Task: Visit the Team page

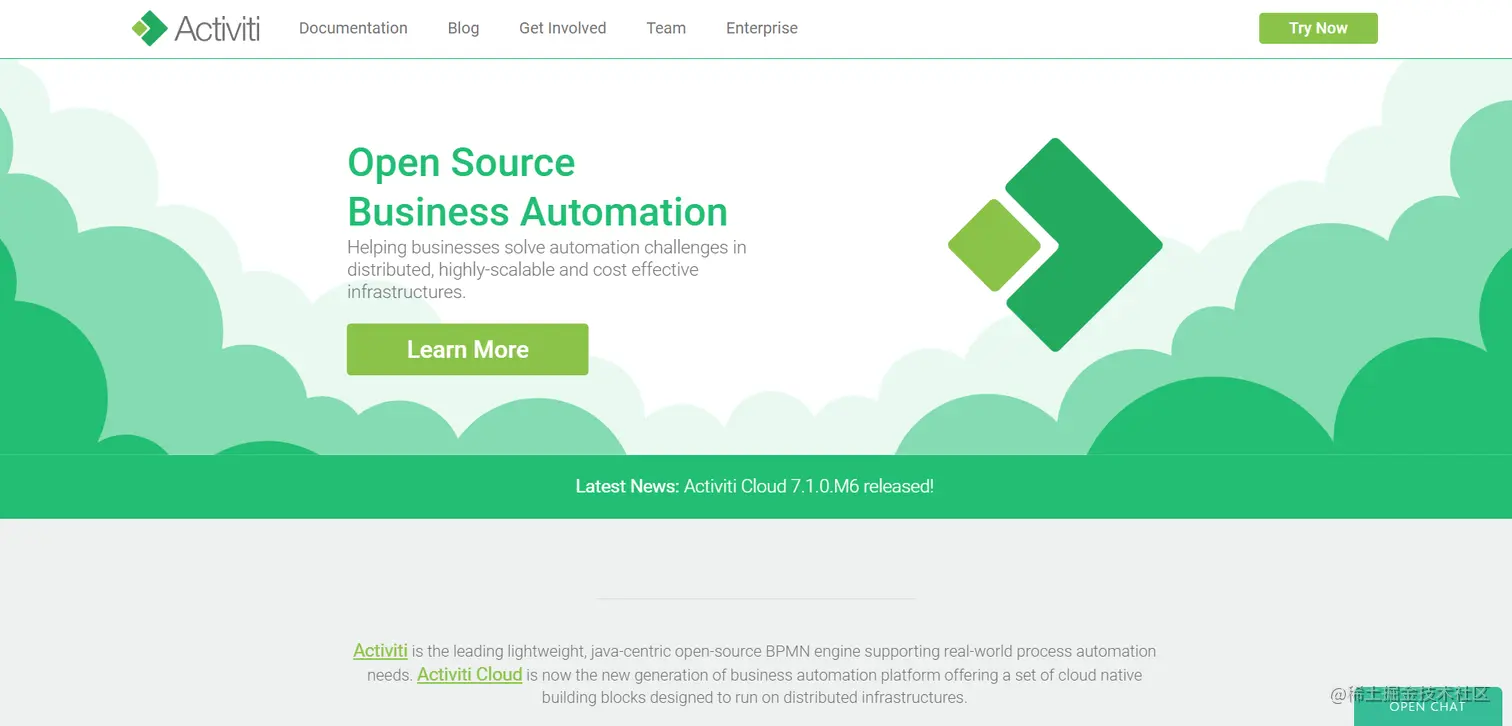Action: pyautogui.click(x=666, y=28)
